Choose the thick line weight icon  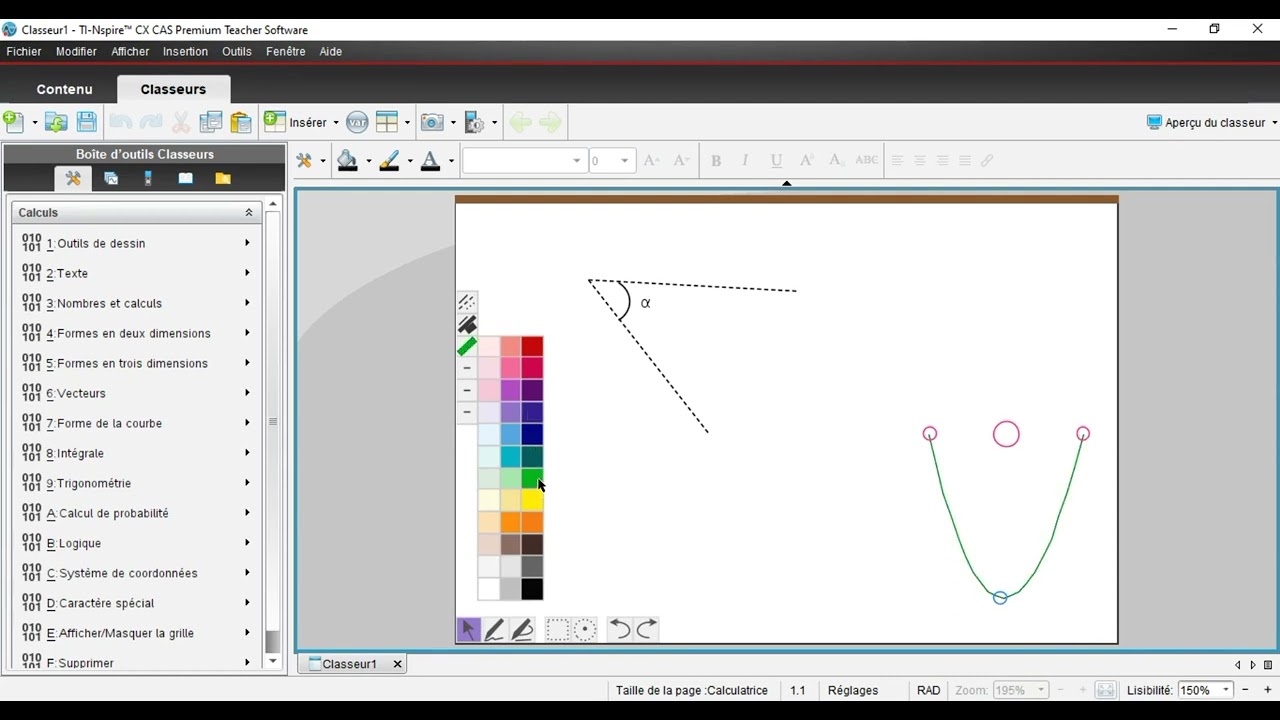tap(467, 324)
